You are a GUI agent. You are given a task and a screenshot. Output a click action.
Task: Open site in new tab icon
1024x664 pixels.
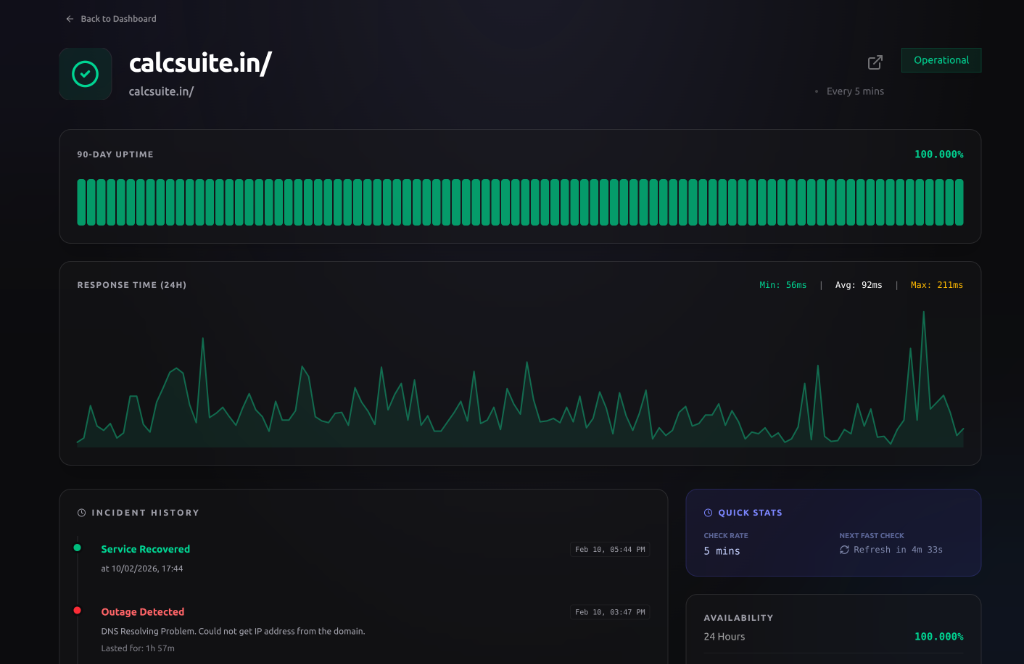875,62
